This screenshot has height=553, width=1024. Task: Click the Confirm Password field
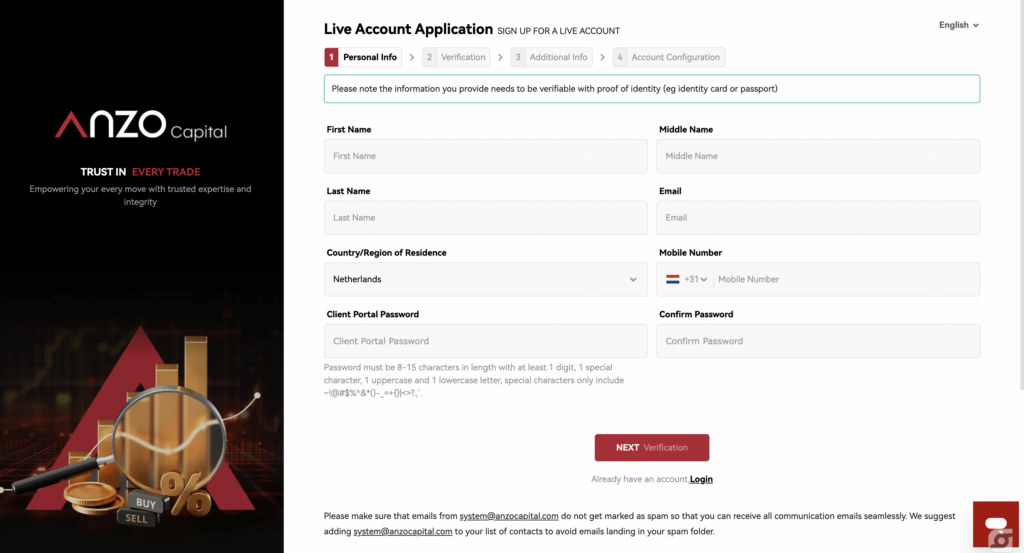(817, 341)
